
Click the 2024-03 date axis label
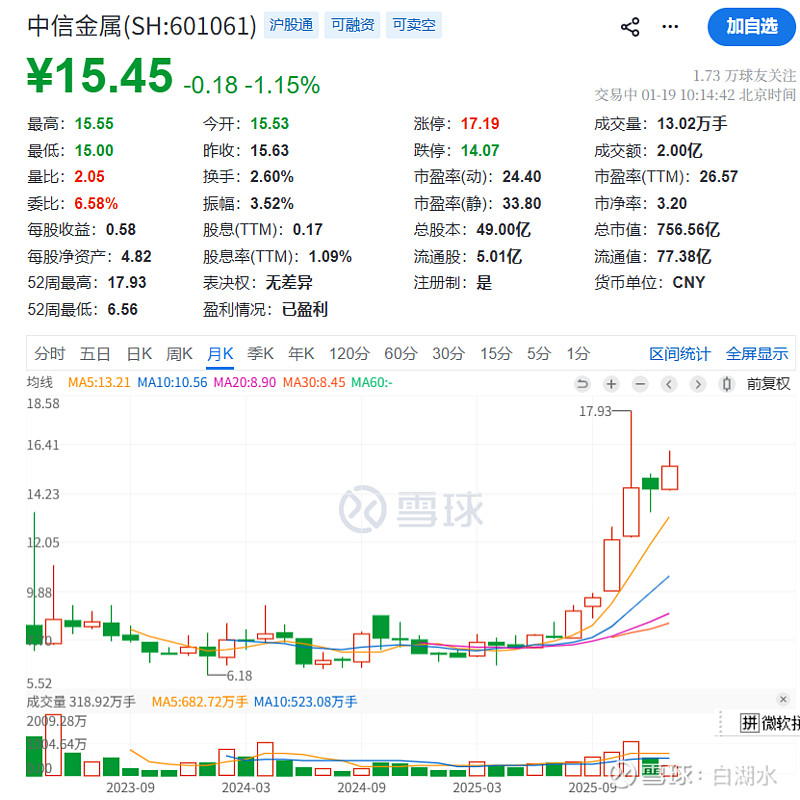(x=245, y=788)
